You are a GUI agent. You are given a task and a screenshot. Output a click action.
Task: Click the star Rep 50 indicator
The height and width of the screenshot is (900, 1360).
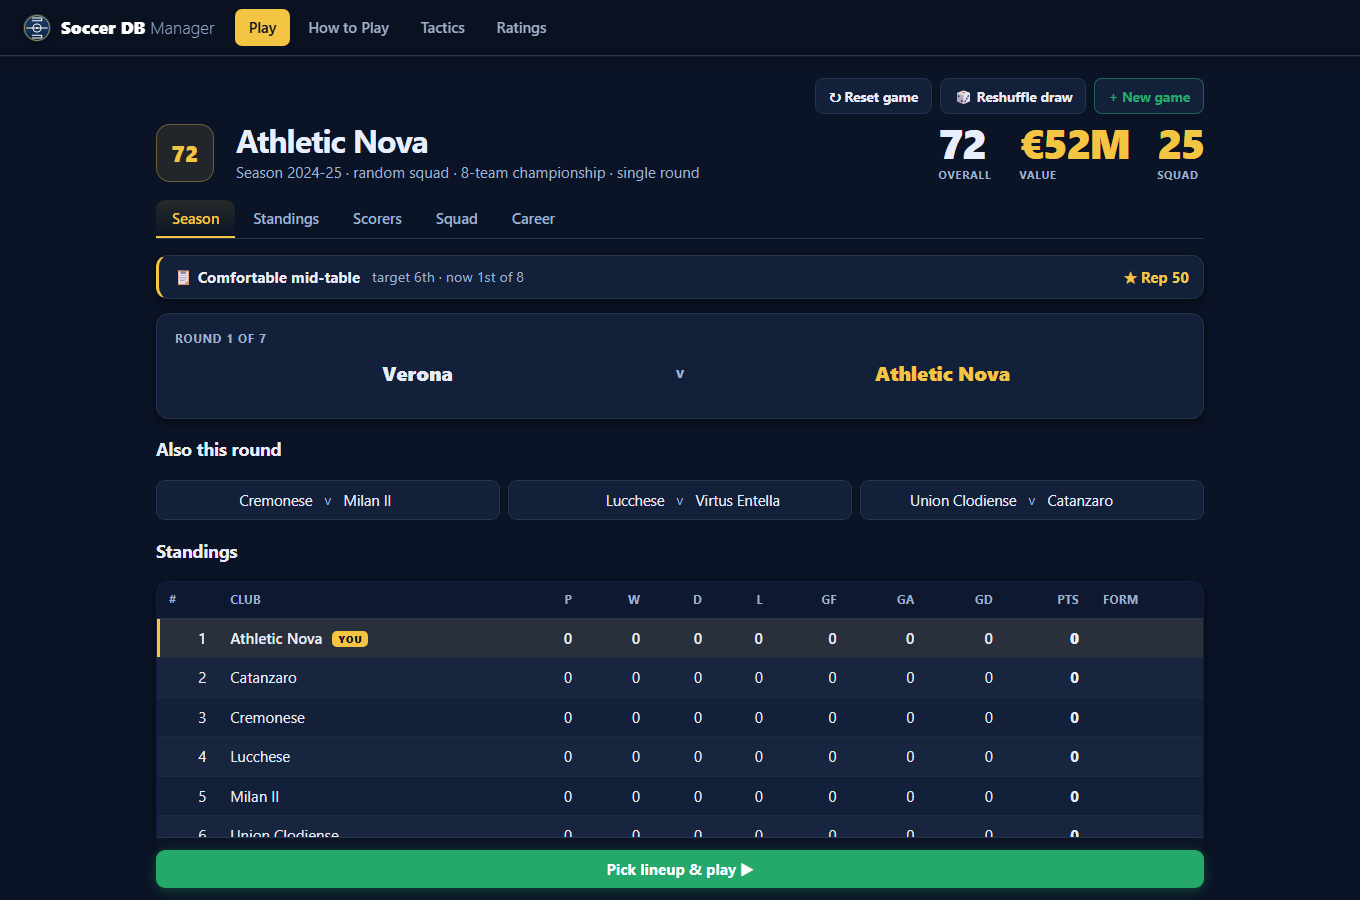point(1156,277)
